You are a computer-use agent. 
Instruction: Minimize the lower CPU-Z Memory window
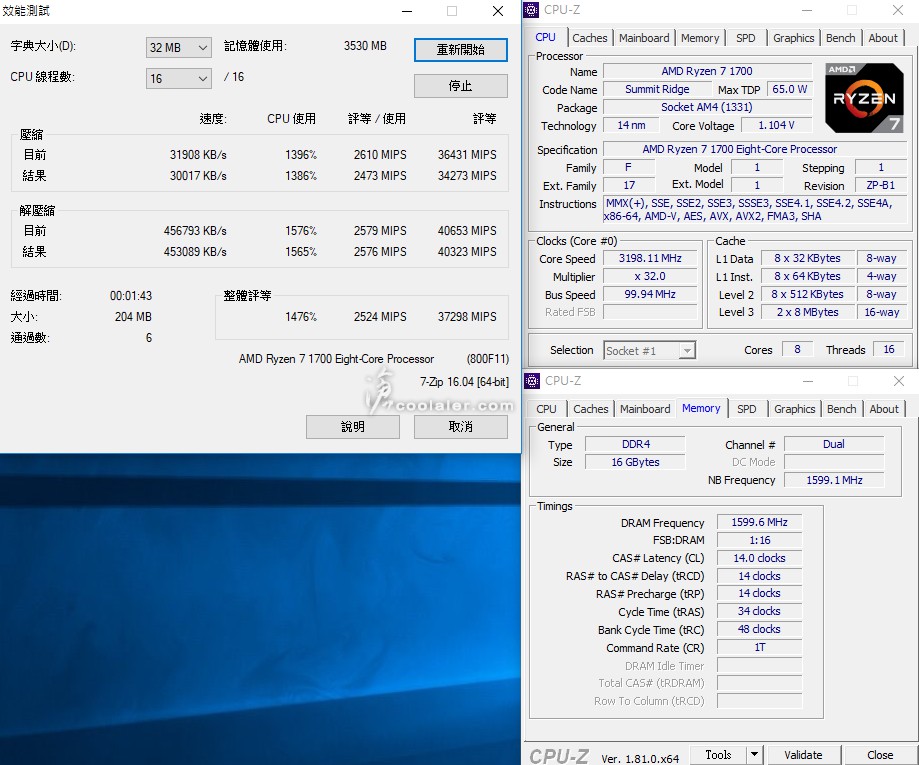pos(808,381)
